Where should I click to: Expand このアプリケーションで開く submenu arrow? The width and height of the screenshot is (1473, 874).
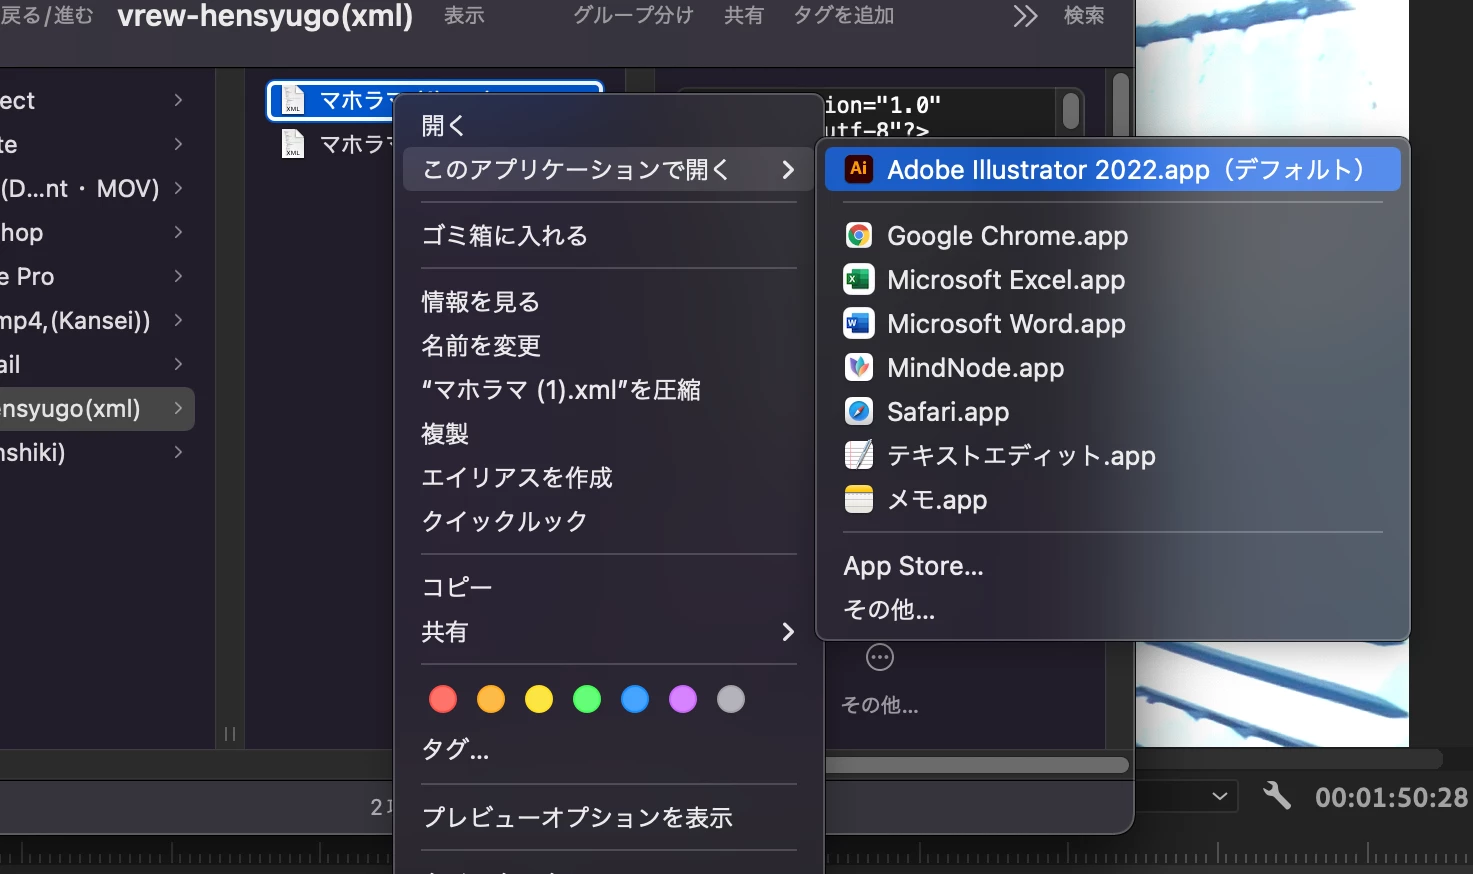point(788,170)
